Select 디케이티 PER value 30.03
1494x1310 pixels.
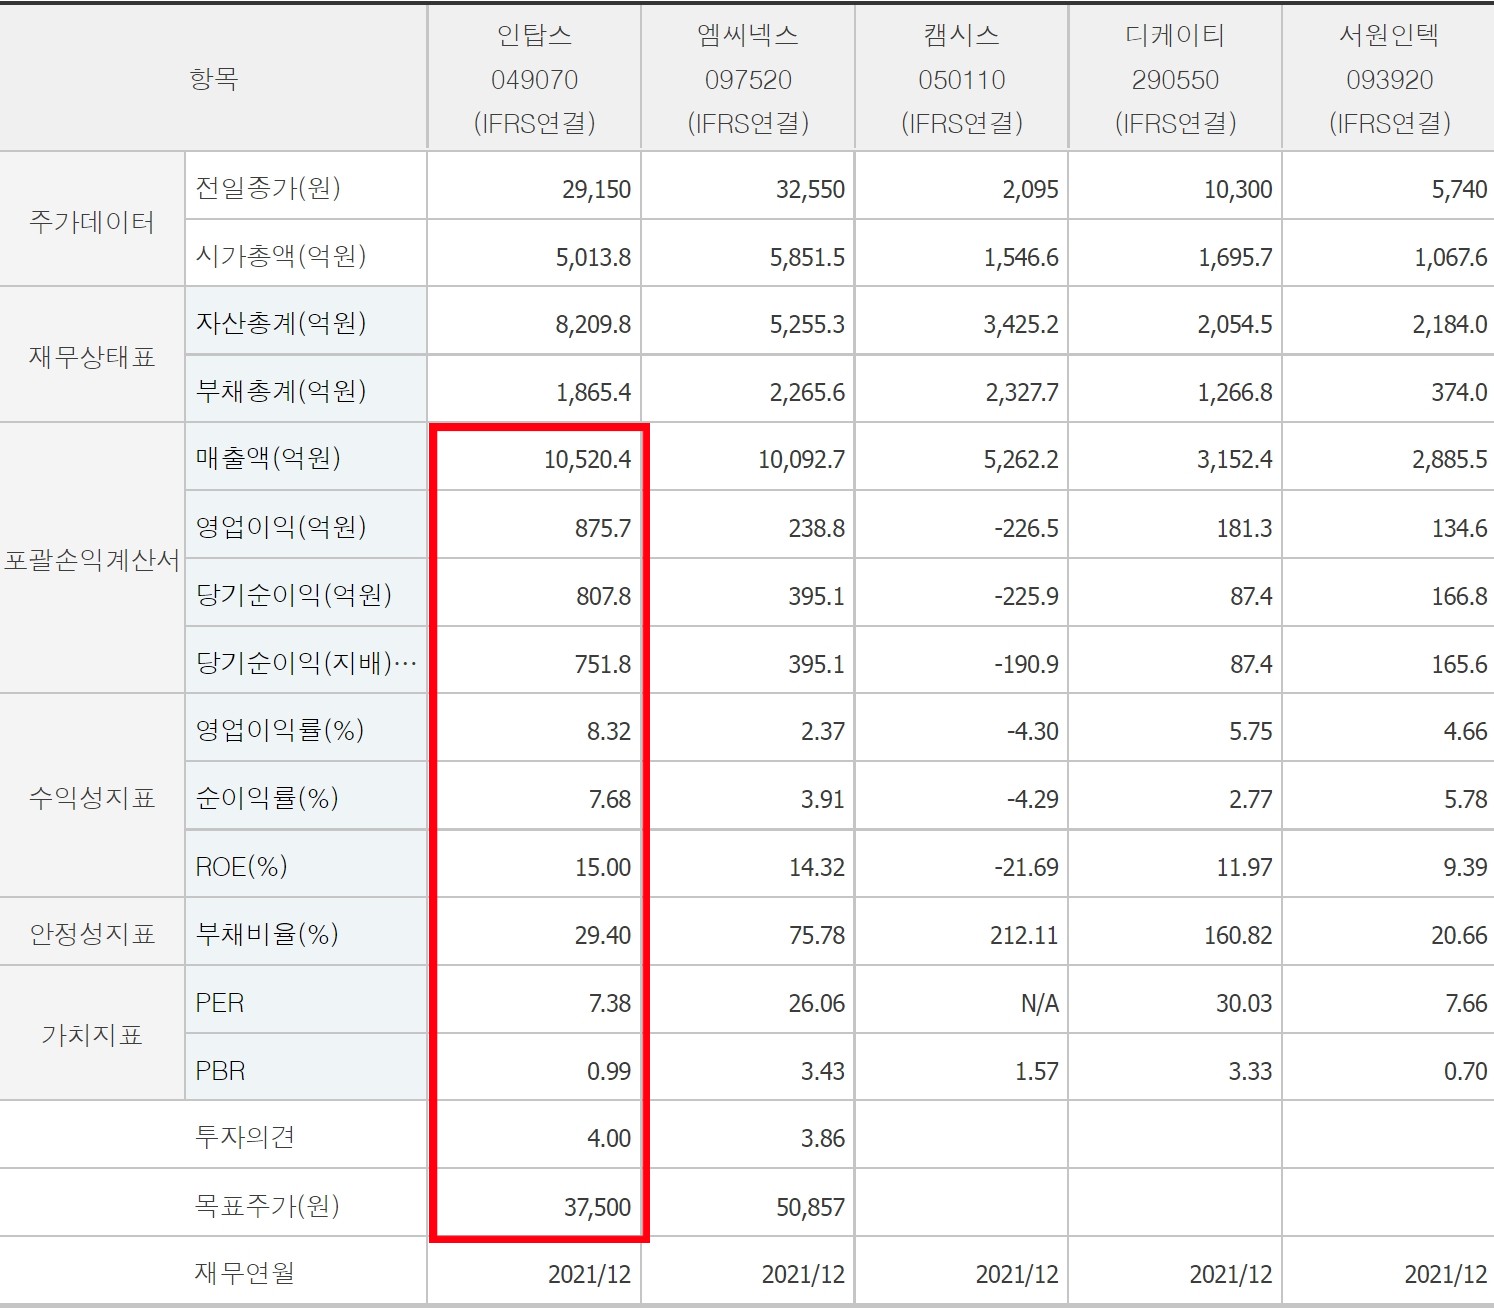point(1244,1003)
